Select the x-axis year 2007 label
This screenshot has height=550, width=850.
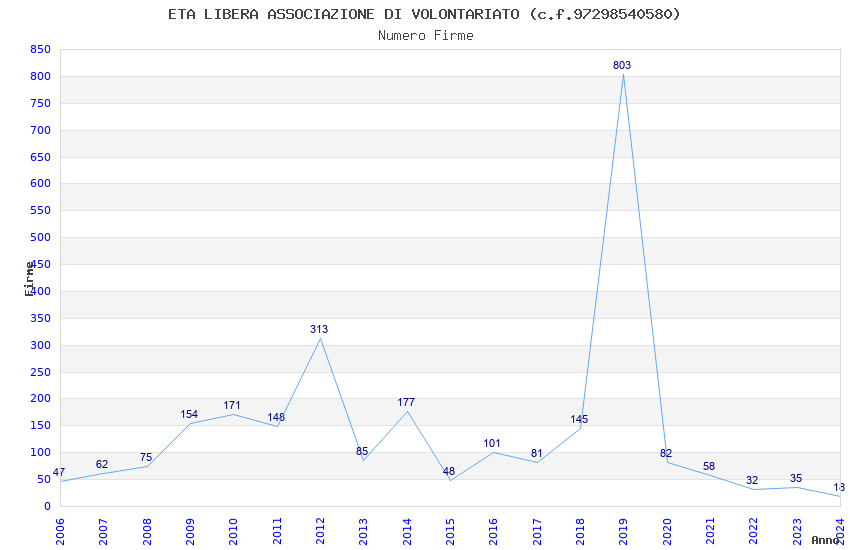(103, 532)
